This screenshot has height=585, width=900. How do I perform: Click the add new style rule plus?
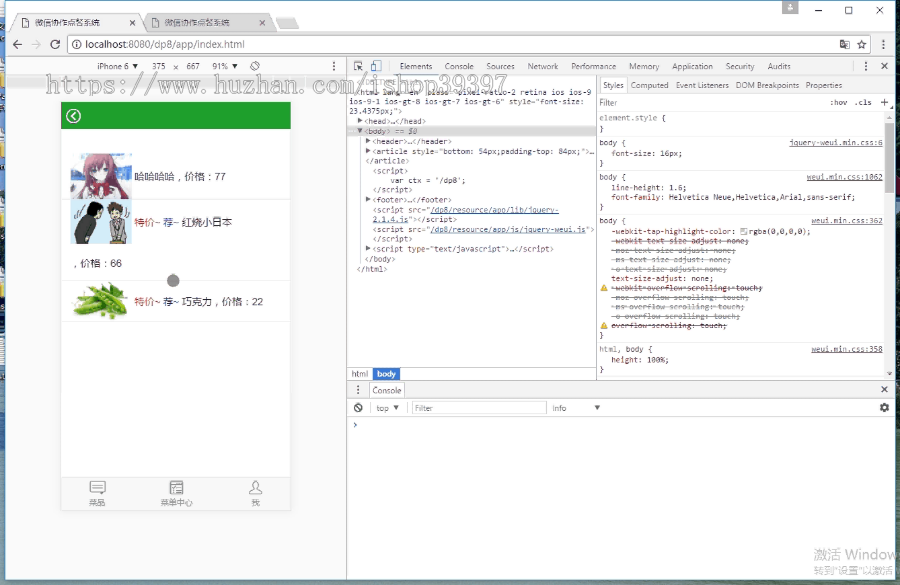pos(885,102)
